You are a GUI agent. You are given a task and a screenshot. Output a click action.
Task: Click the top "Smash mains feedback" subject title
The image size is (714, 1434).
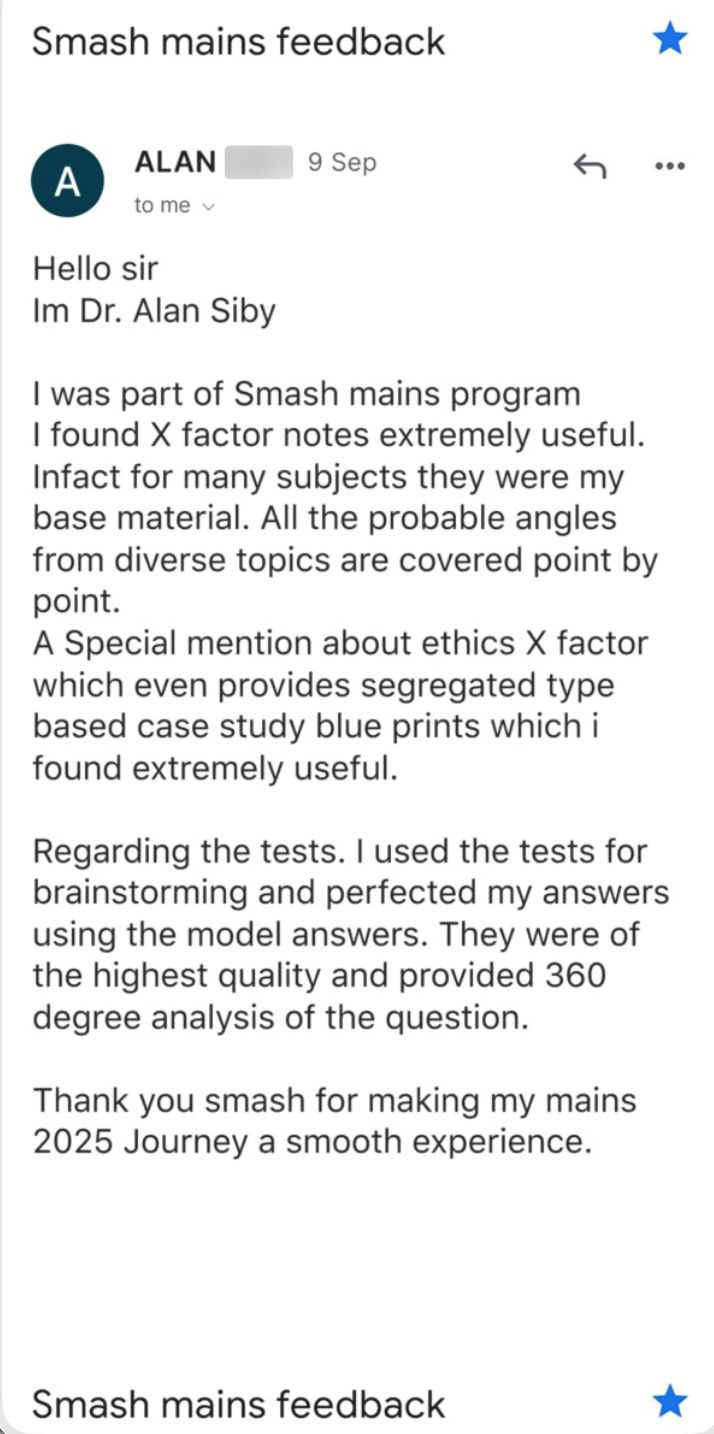(x=238, y=42)
